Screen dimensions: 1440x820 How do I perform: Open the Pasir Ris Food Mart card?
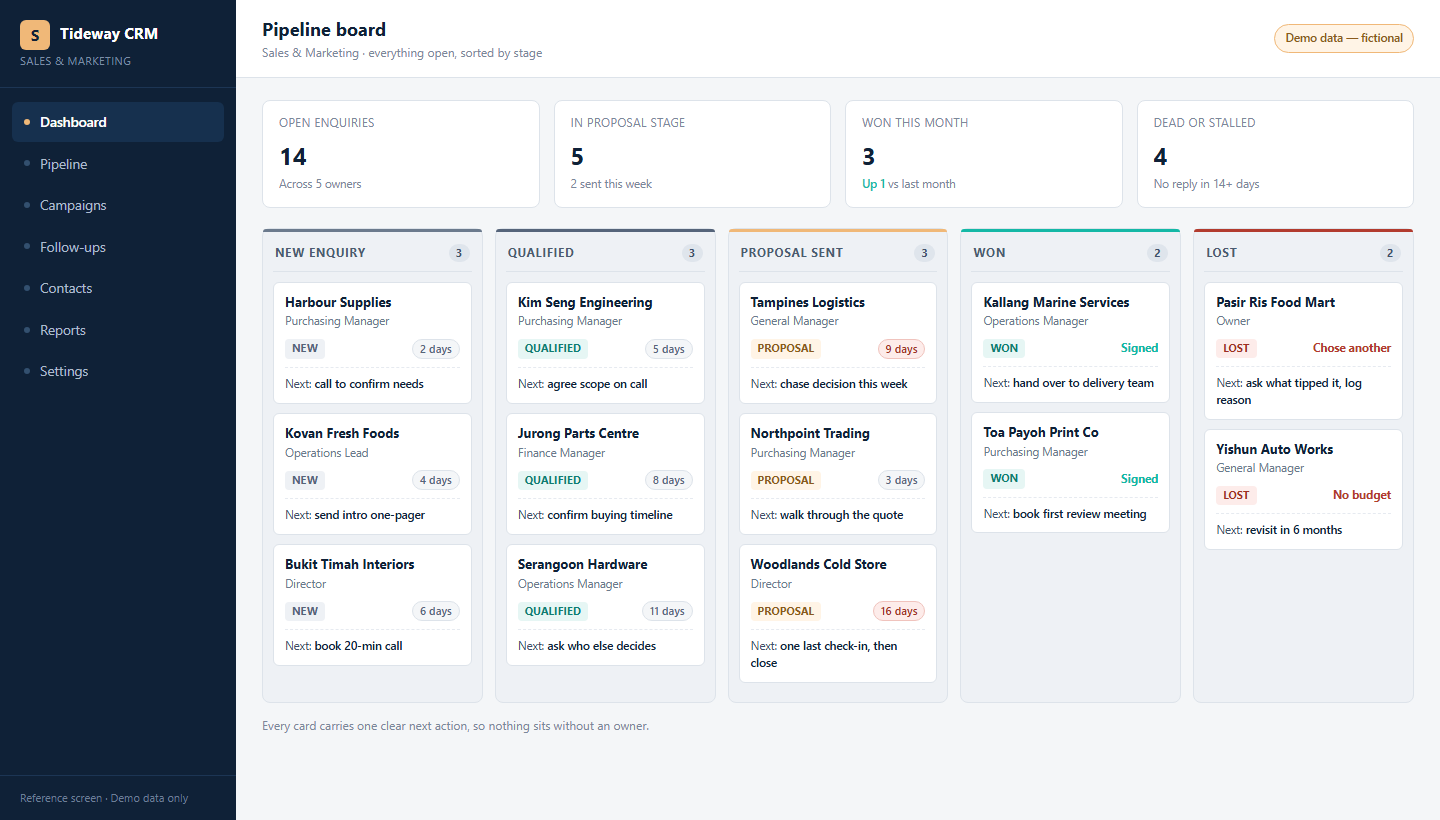pyautogui.click(x=1303, y=351)
